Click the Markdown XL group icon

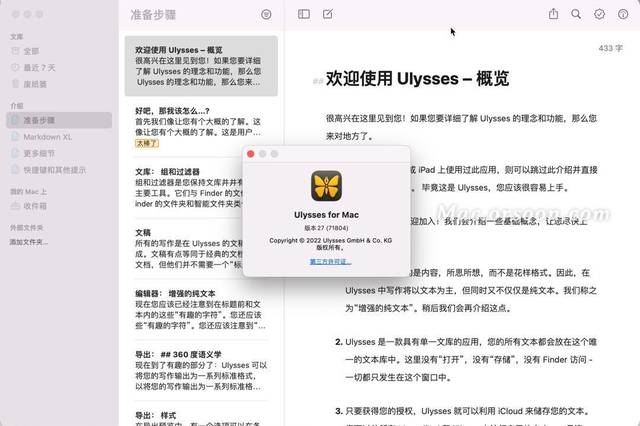point(15,137)
